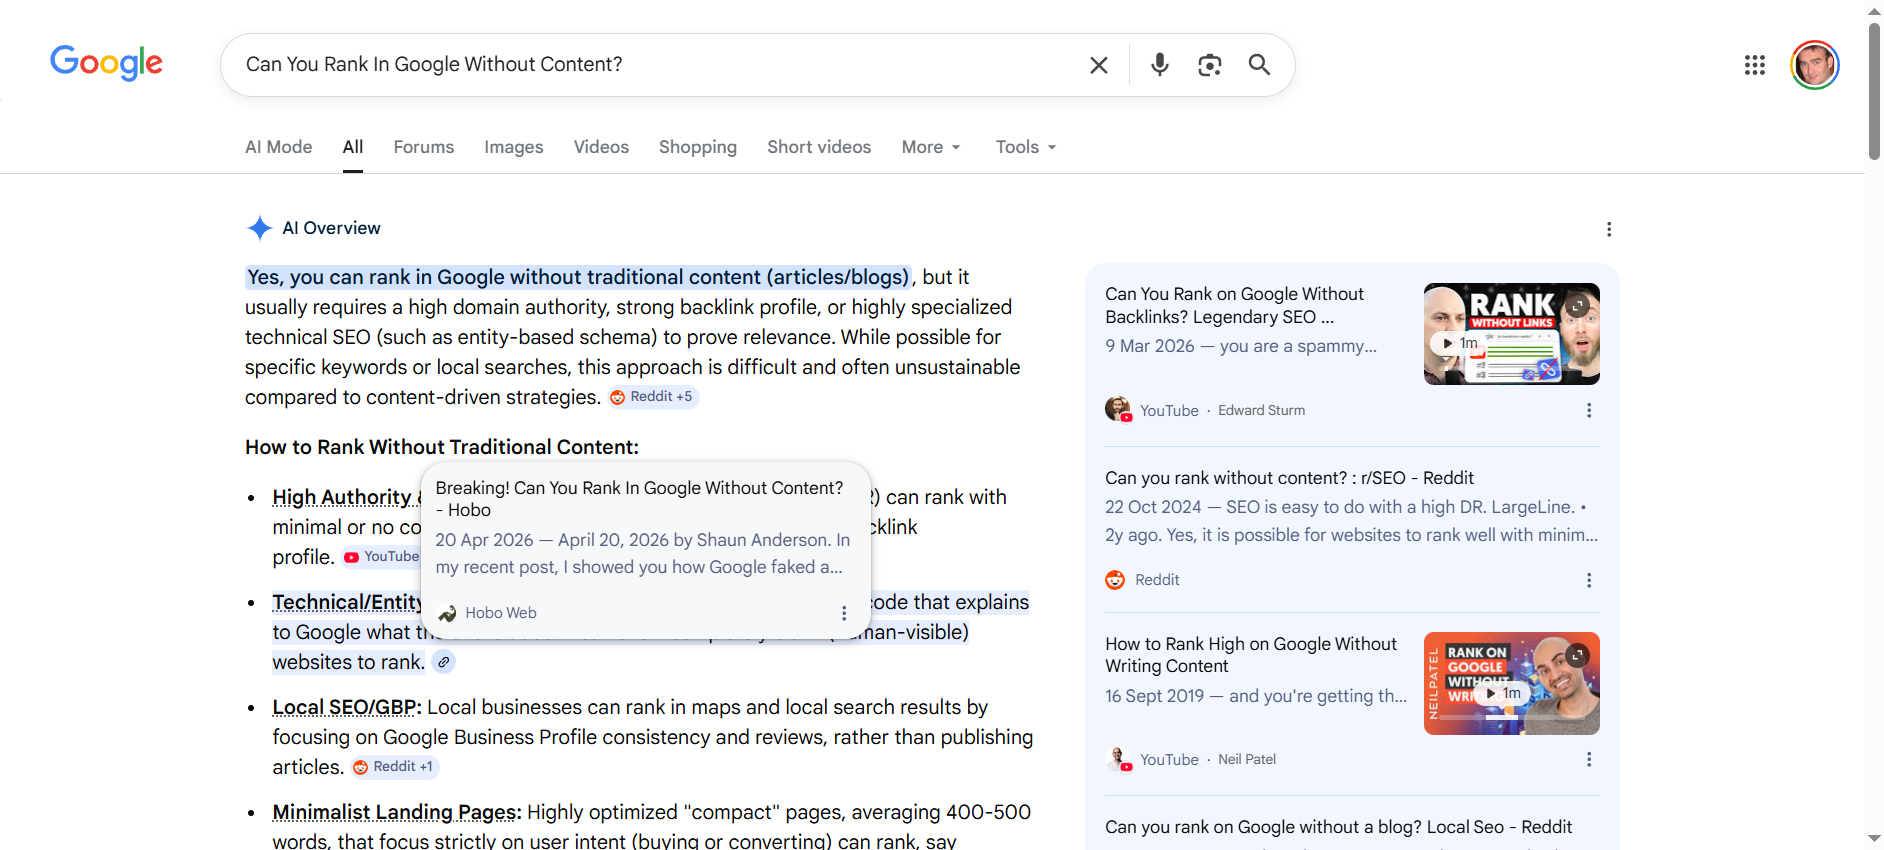Click the link chip after 'websites to rank'

[x=443, y=662]
